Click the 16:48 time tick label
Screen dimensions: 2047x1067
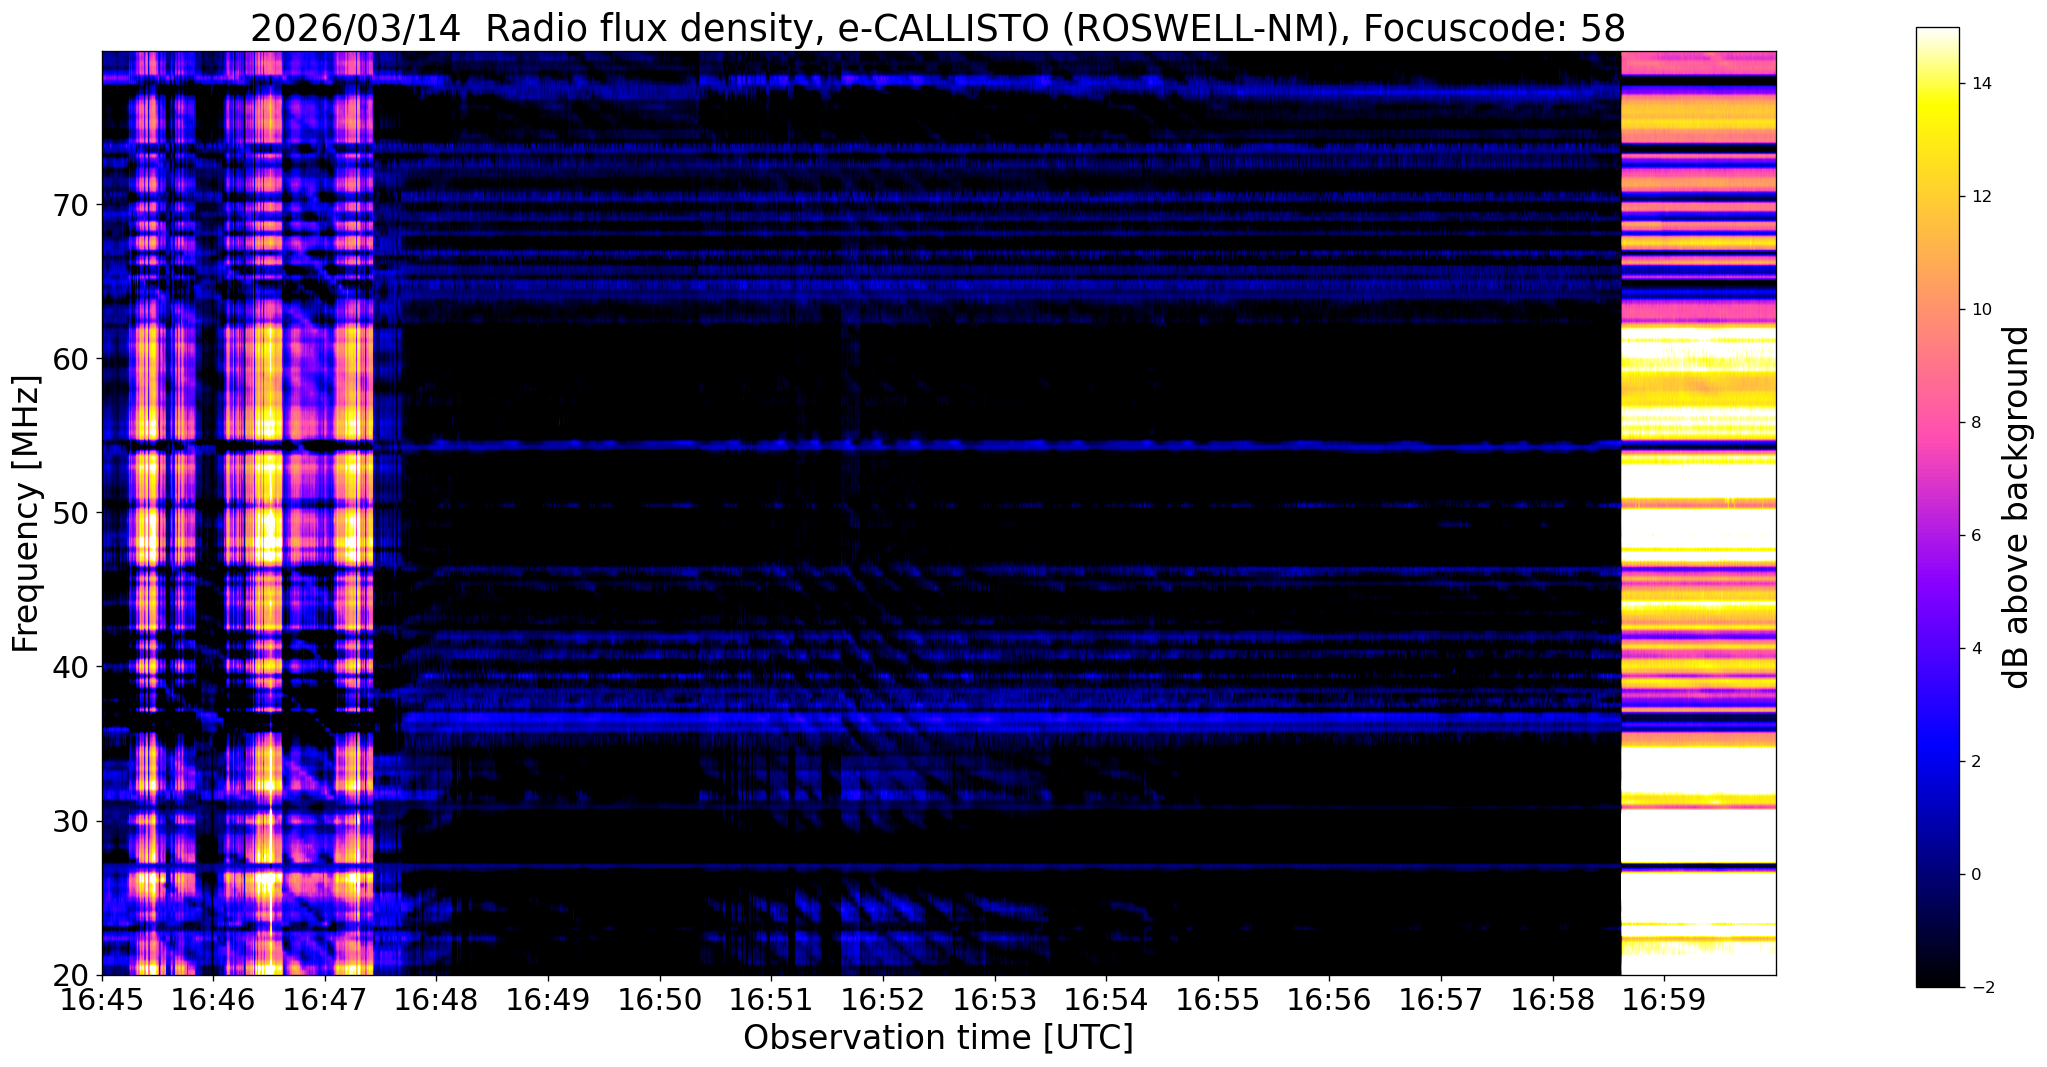coord(437,999)
